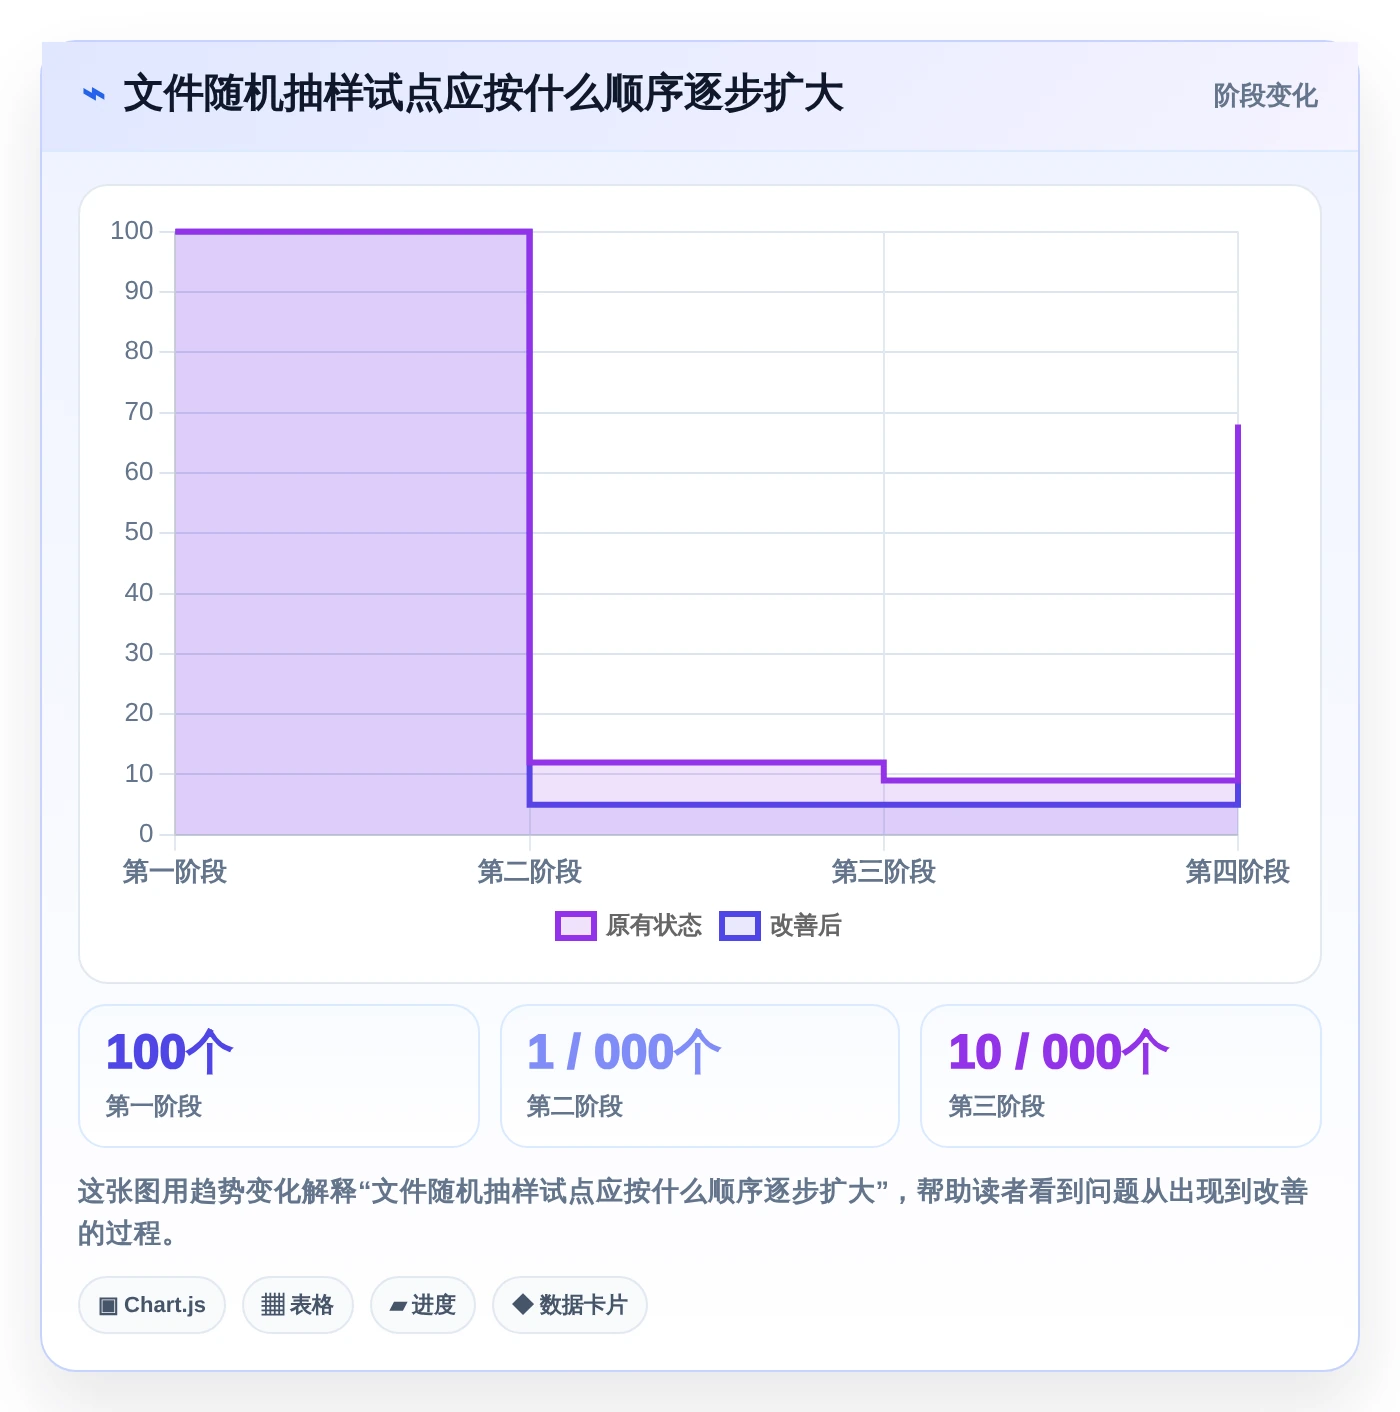
Task: Click the 第二阶段 x-axis label
Action: [x=530, y=872]
